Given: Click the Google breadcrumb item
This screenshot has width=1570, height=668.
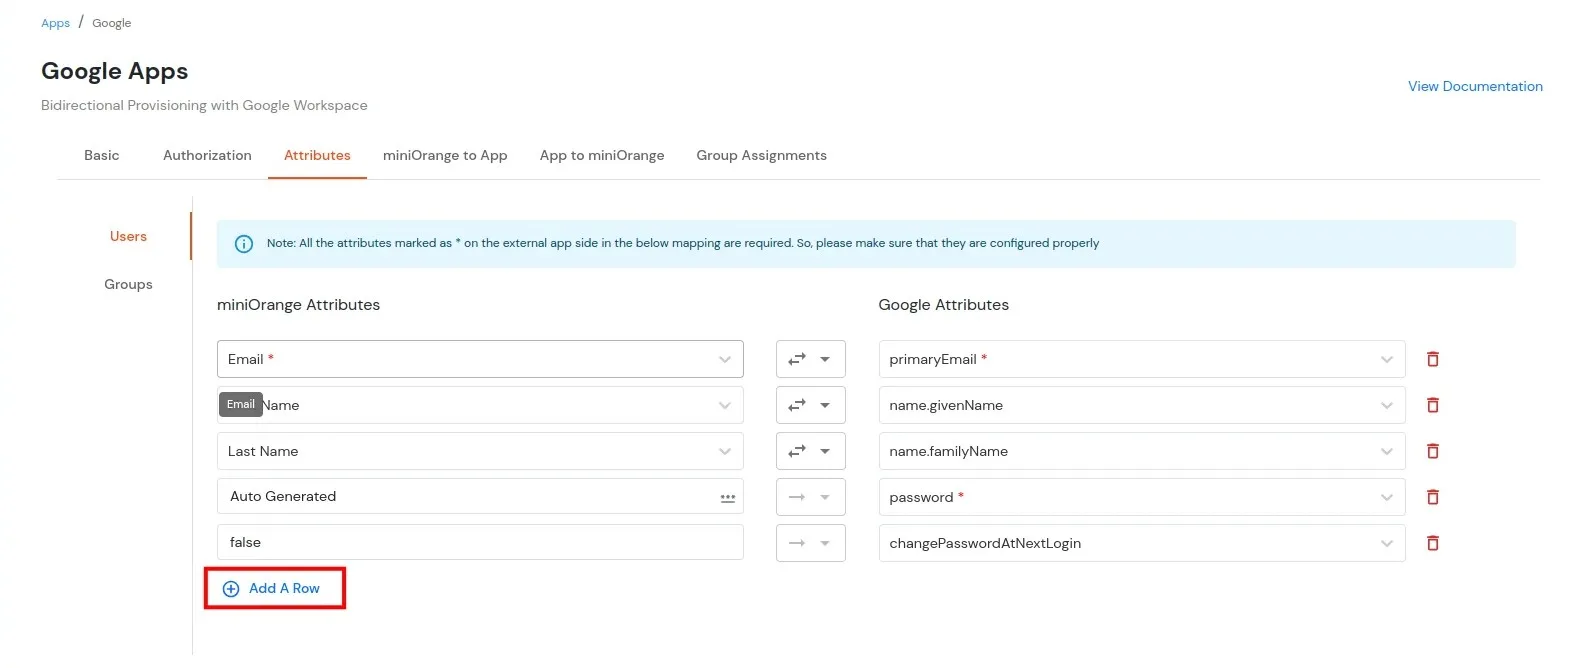Looking at the screenshot, I should 112,23.
